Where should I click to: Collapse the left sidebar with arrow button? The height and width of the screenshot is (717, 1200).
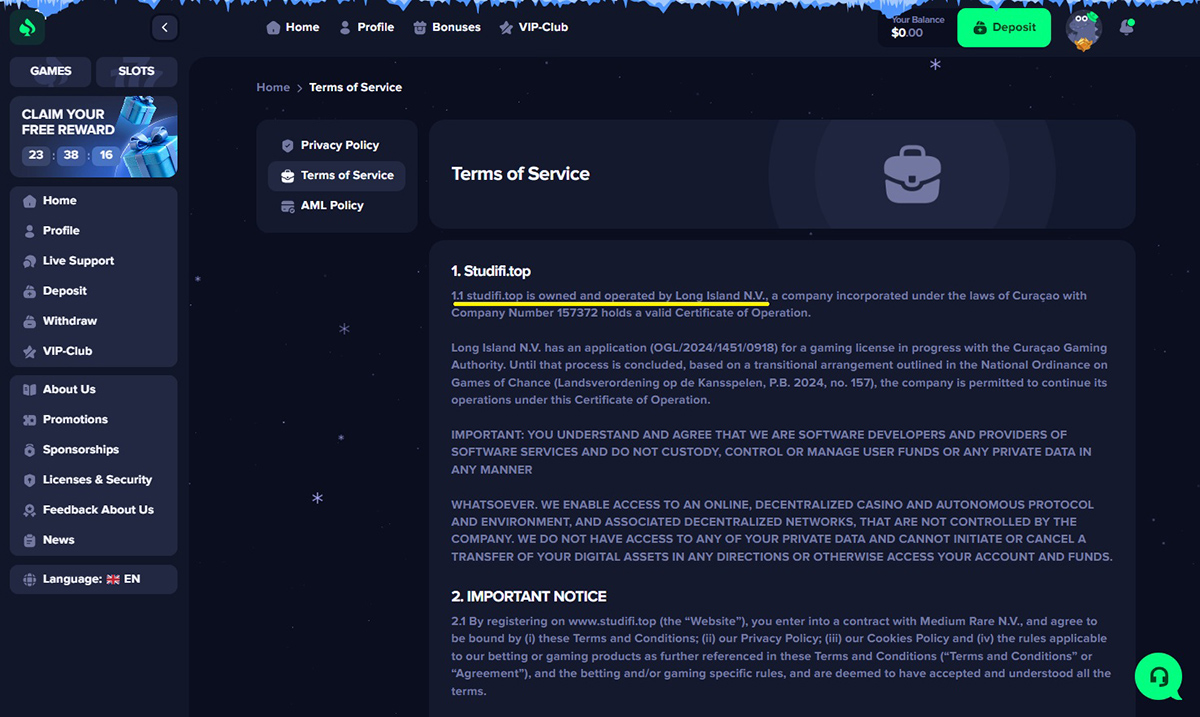pyautogui.click(x=164, y=28)
